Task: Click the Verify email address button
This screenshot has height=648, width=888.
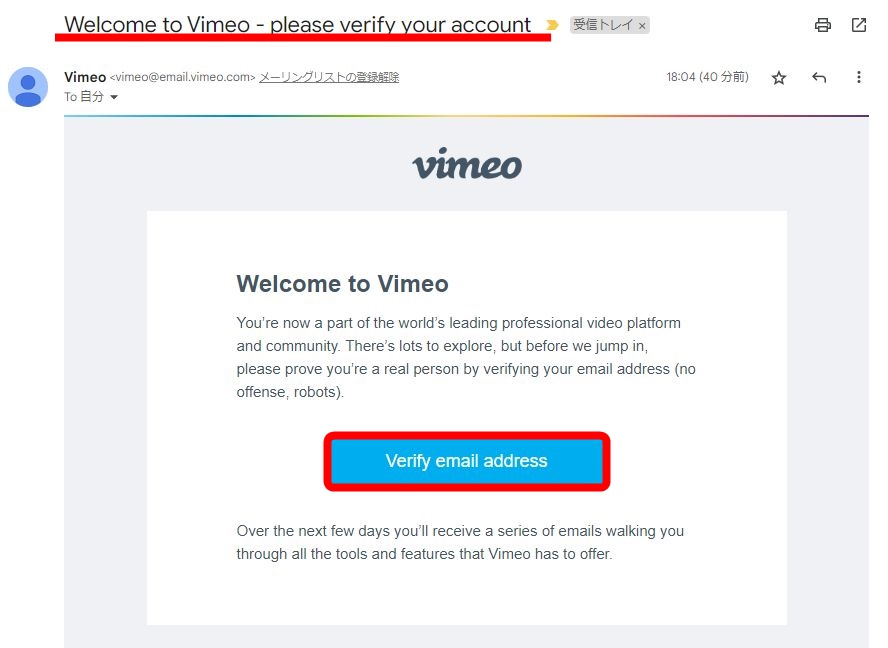Action: click(x=467, y=461)
